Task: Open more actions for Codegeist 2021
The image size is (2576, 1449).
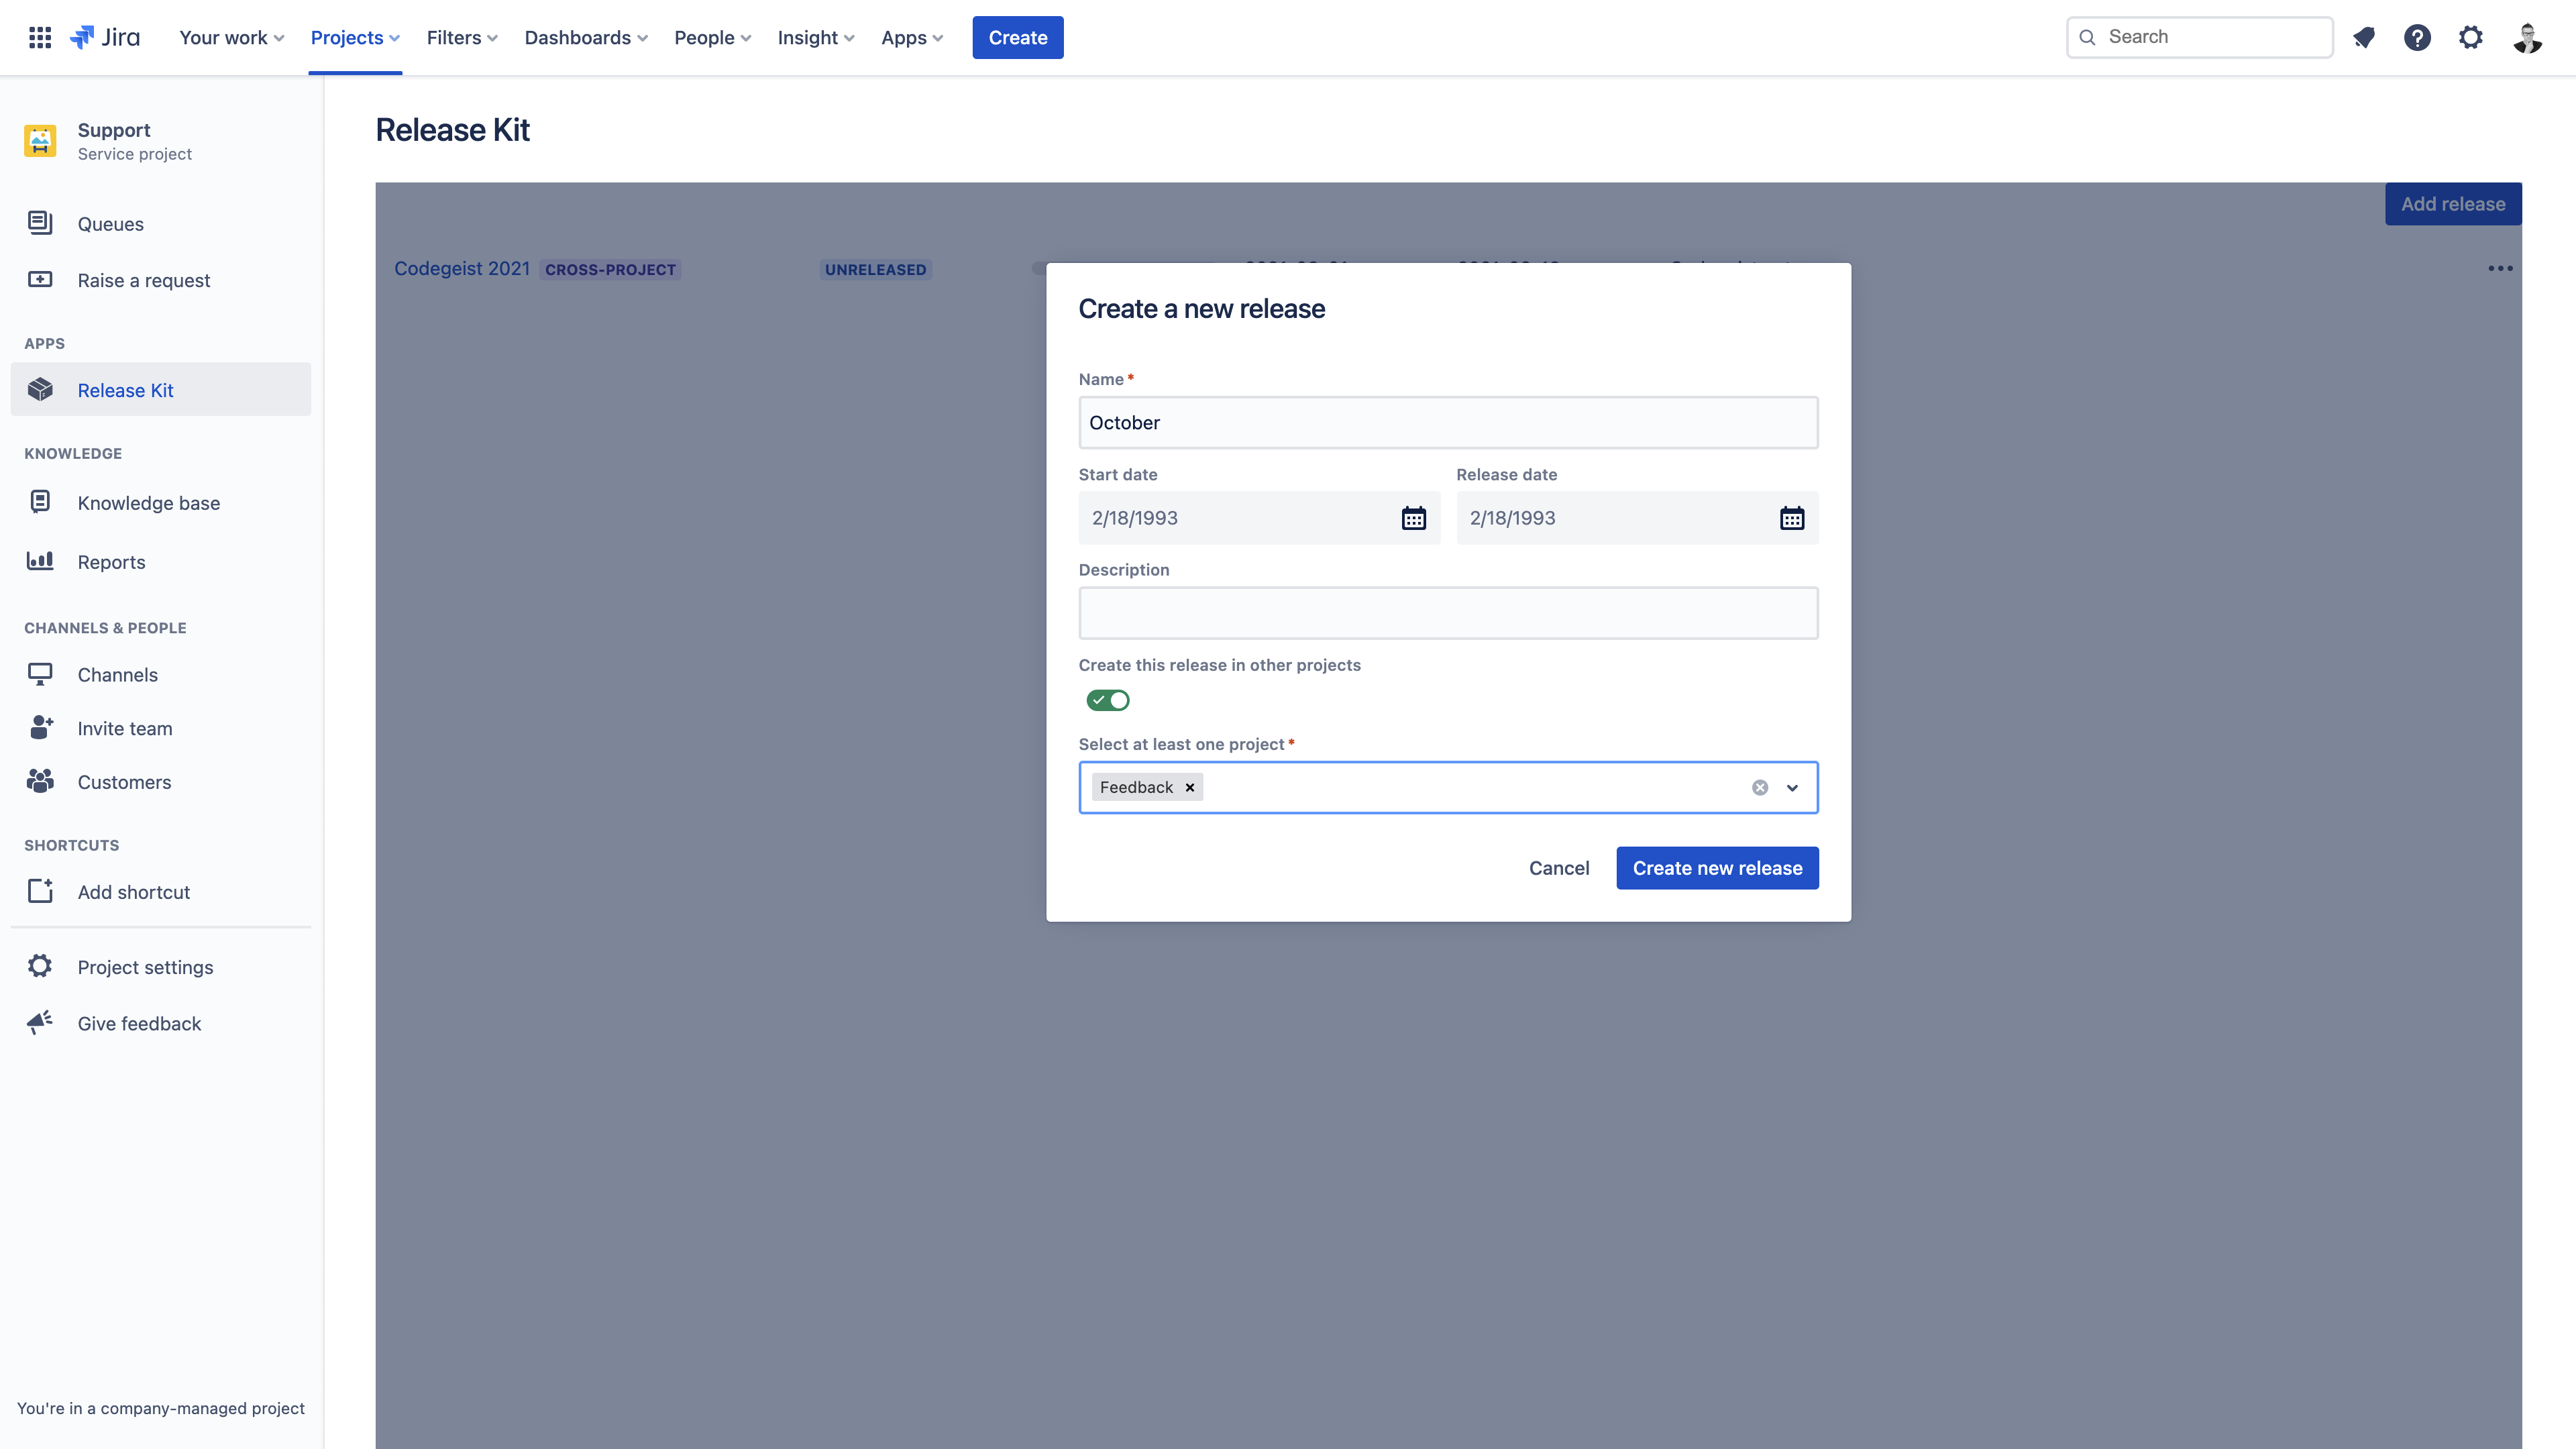Action: click(x=2500, y=268)
